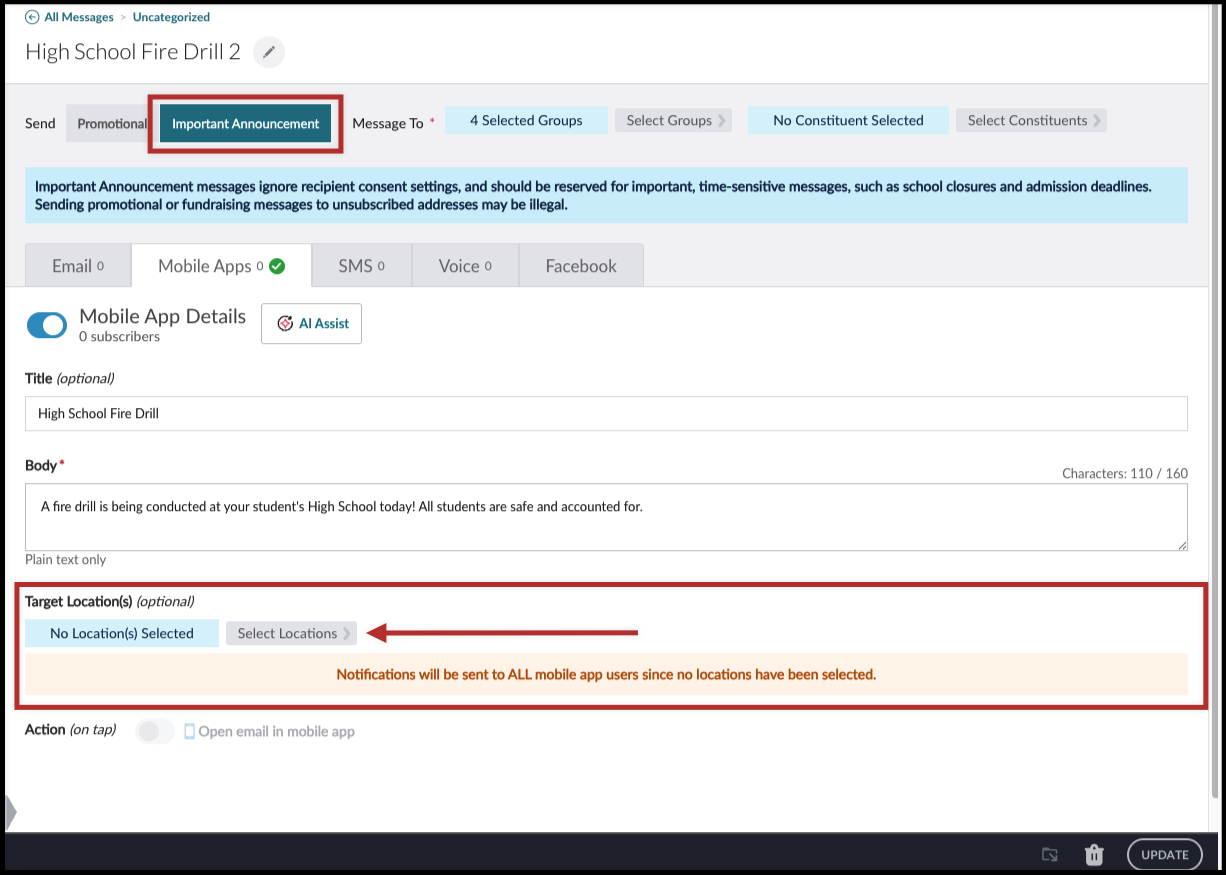
Task: Click the ALL mobile app users warning text
Action: tap(606, 674)
